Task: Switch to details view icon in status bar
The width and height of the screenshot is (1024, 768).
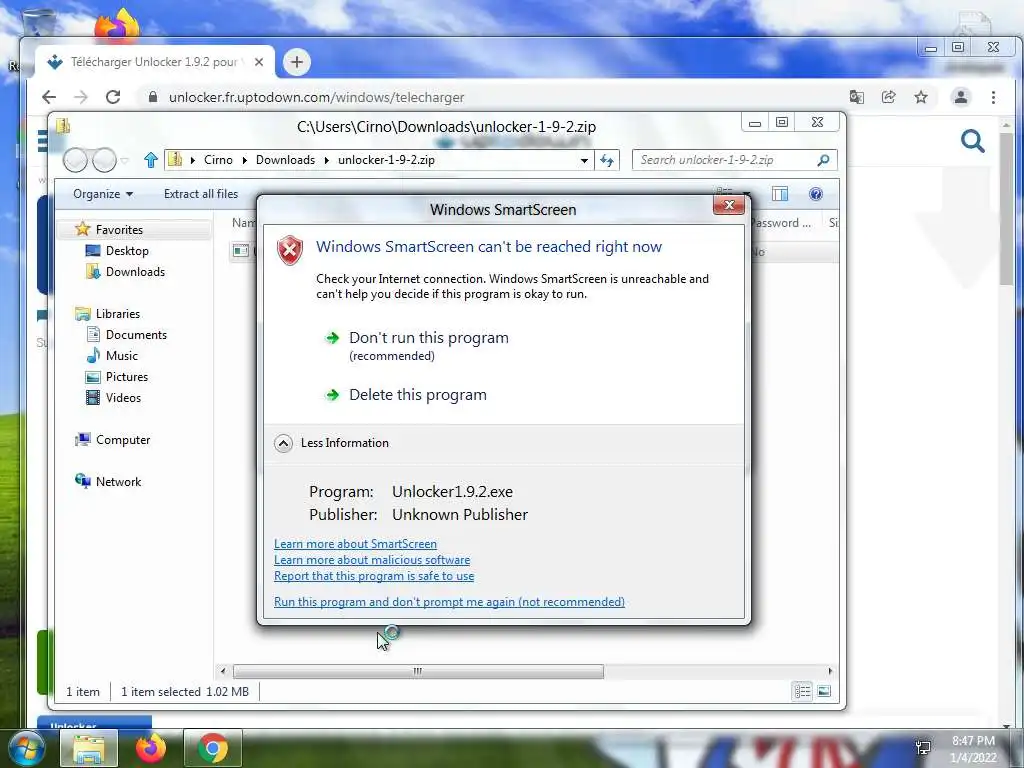Action: 802,691
